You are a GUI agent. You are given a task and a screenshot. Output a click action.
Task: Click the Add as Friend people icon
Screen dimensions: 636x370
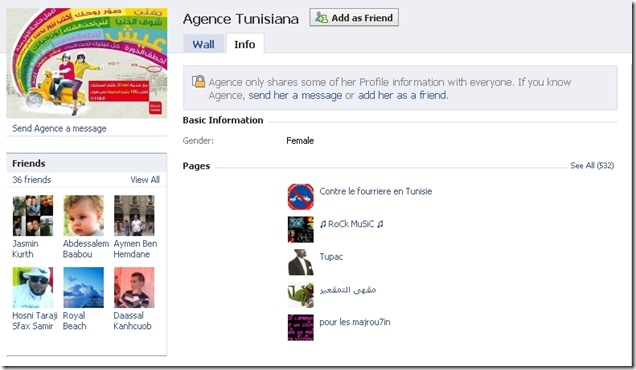(x=321, y=17)
